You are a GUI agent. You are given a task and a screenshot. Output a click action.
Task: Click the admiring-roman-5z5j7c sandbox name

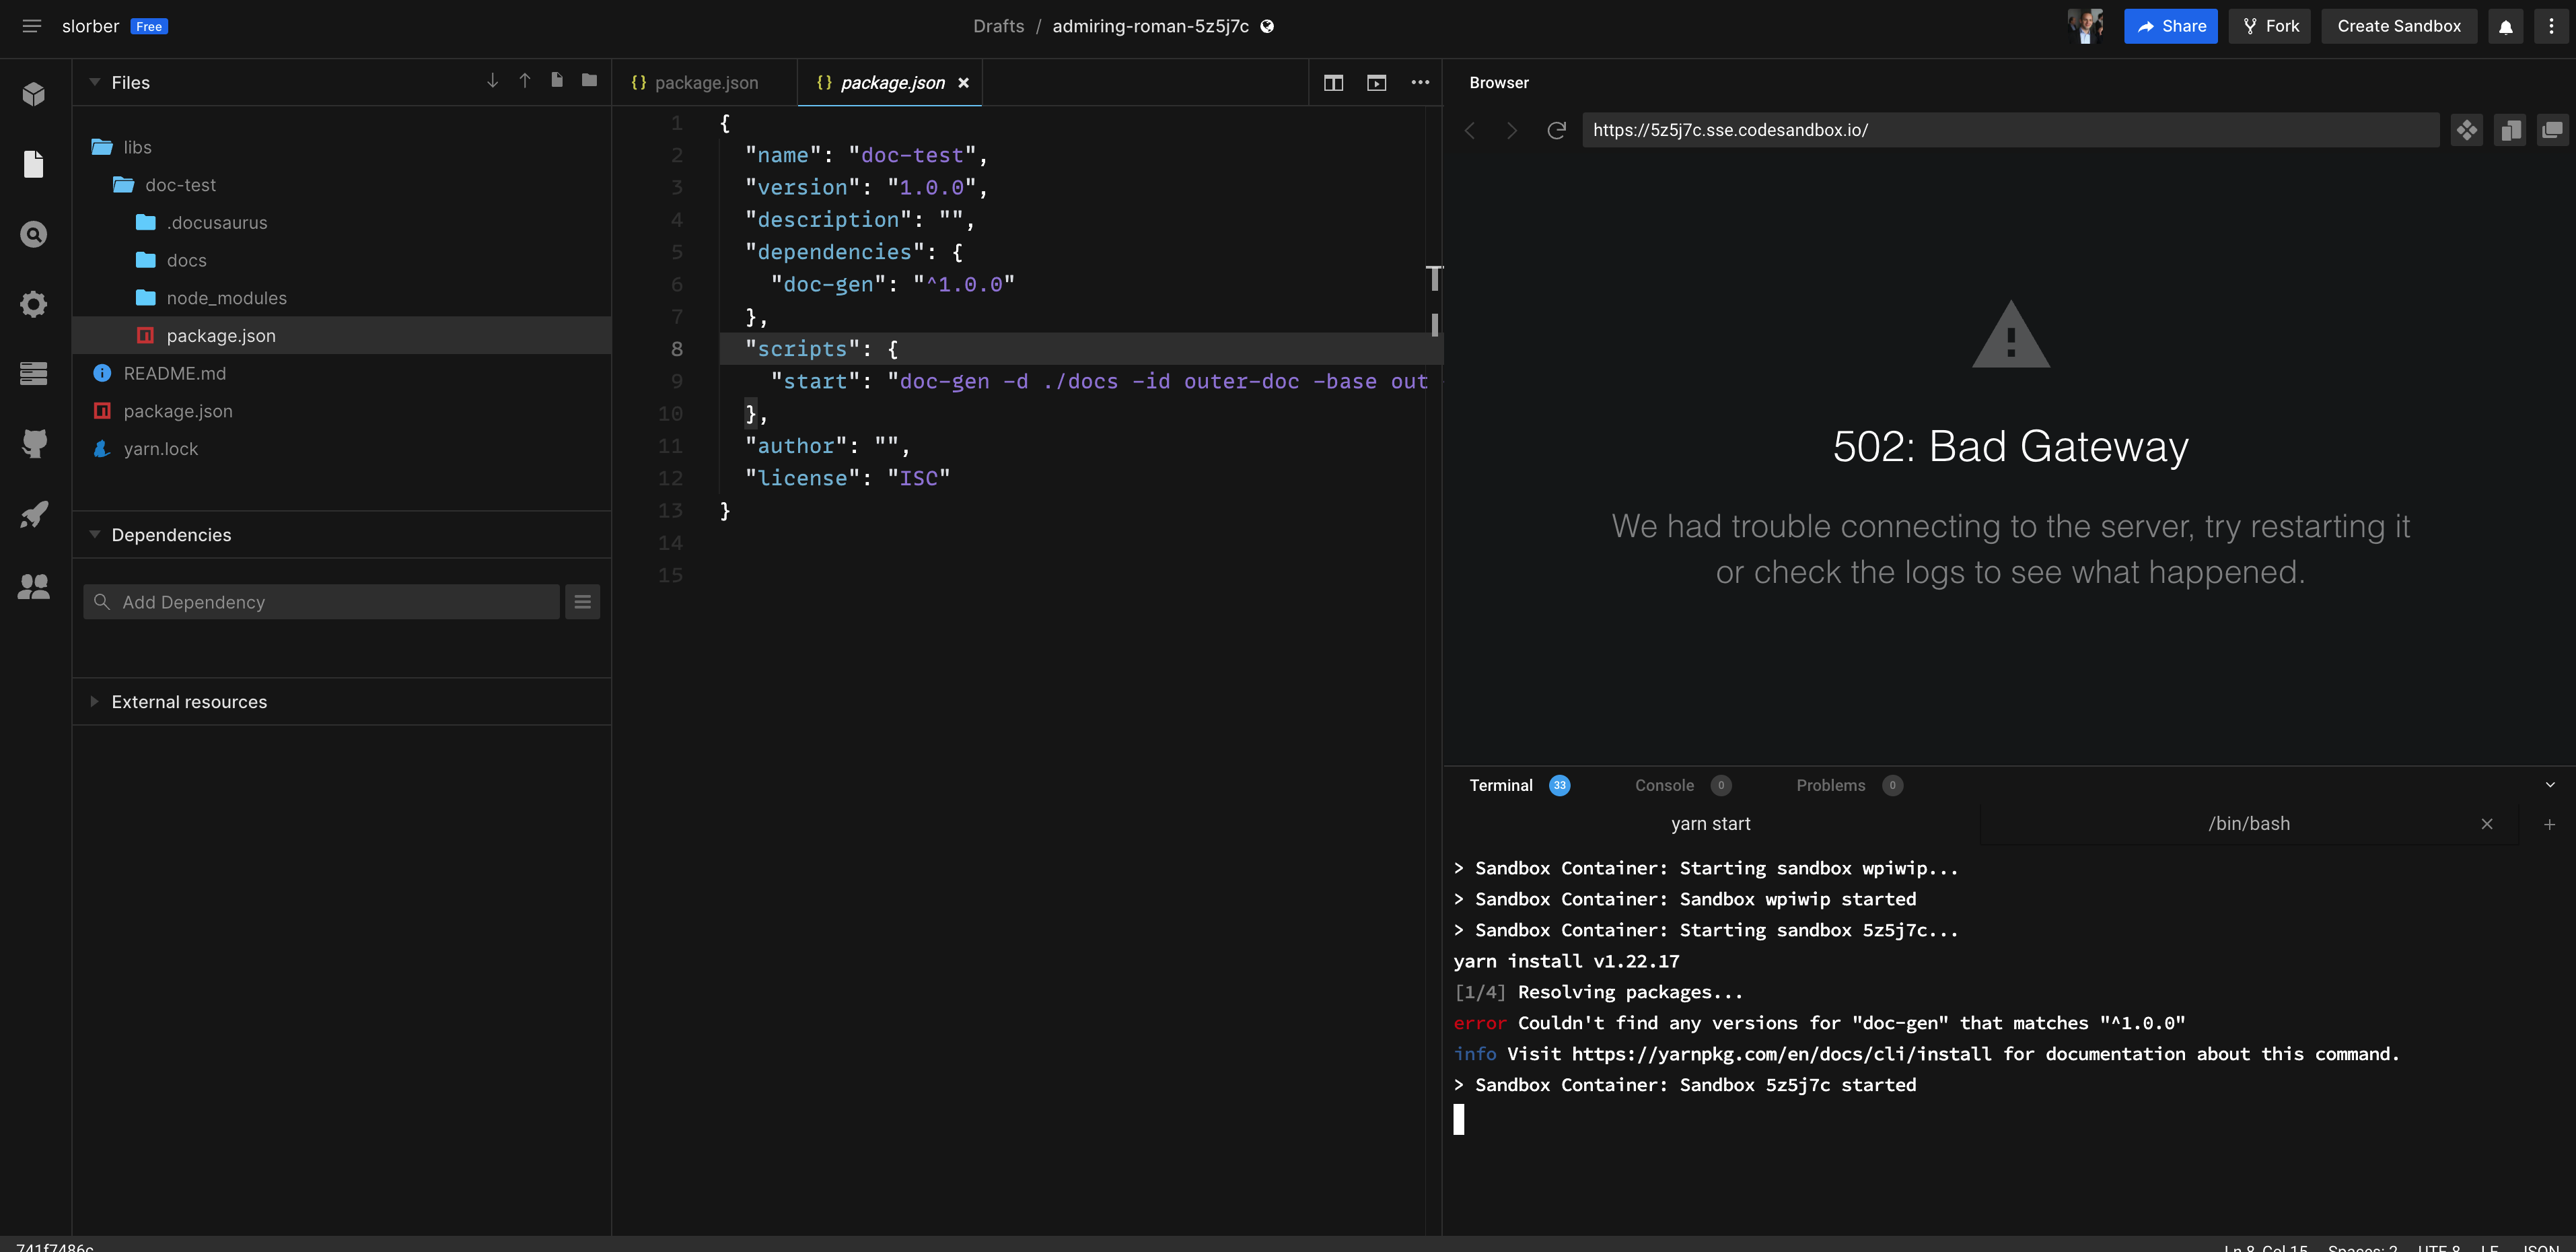(1150, 26)
